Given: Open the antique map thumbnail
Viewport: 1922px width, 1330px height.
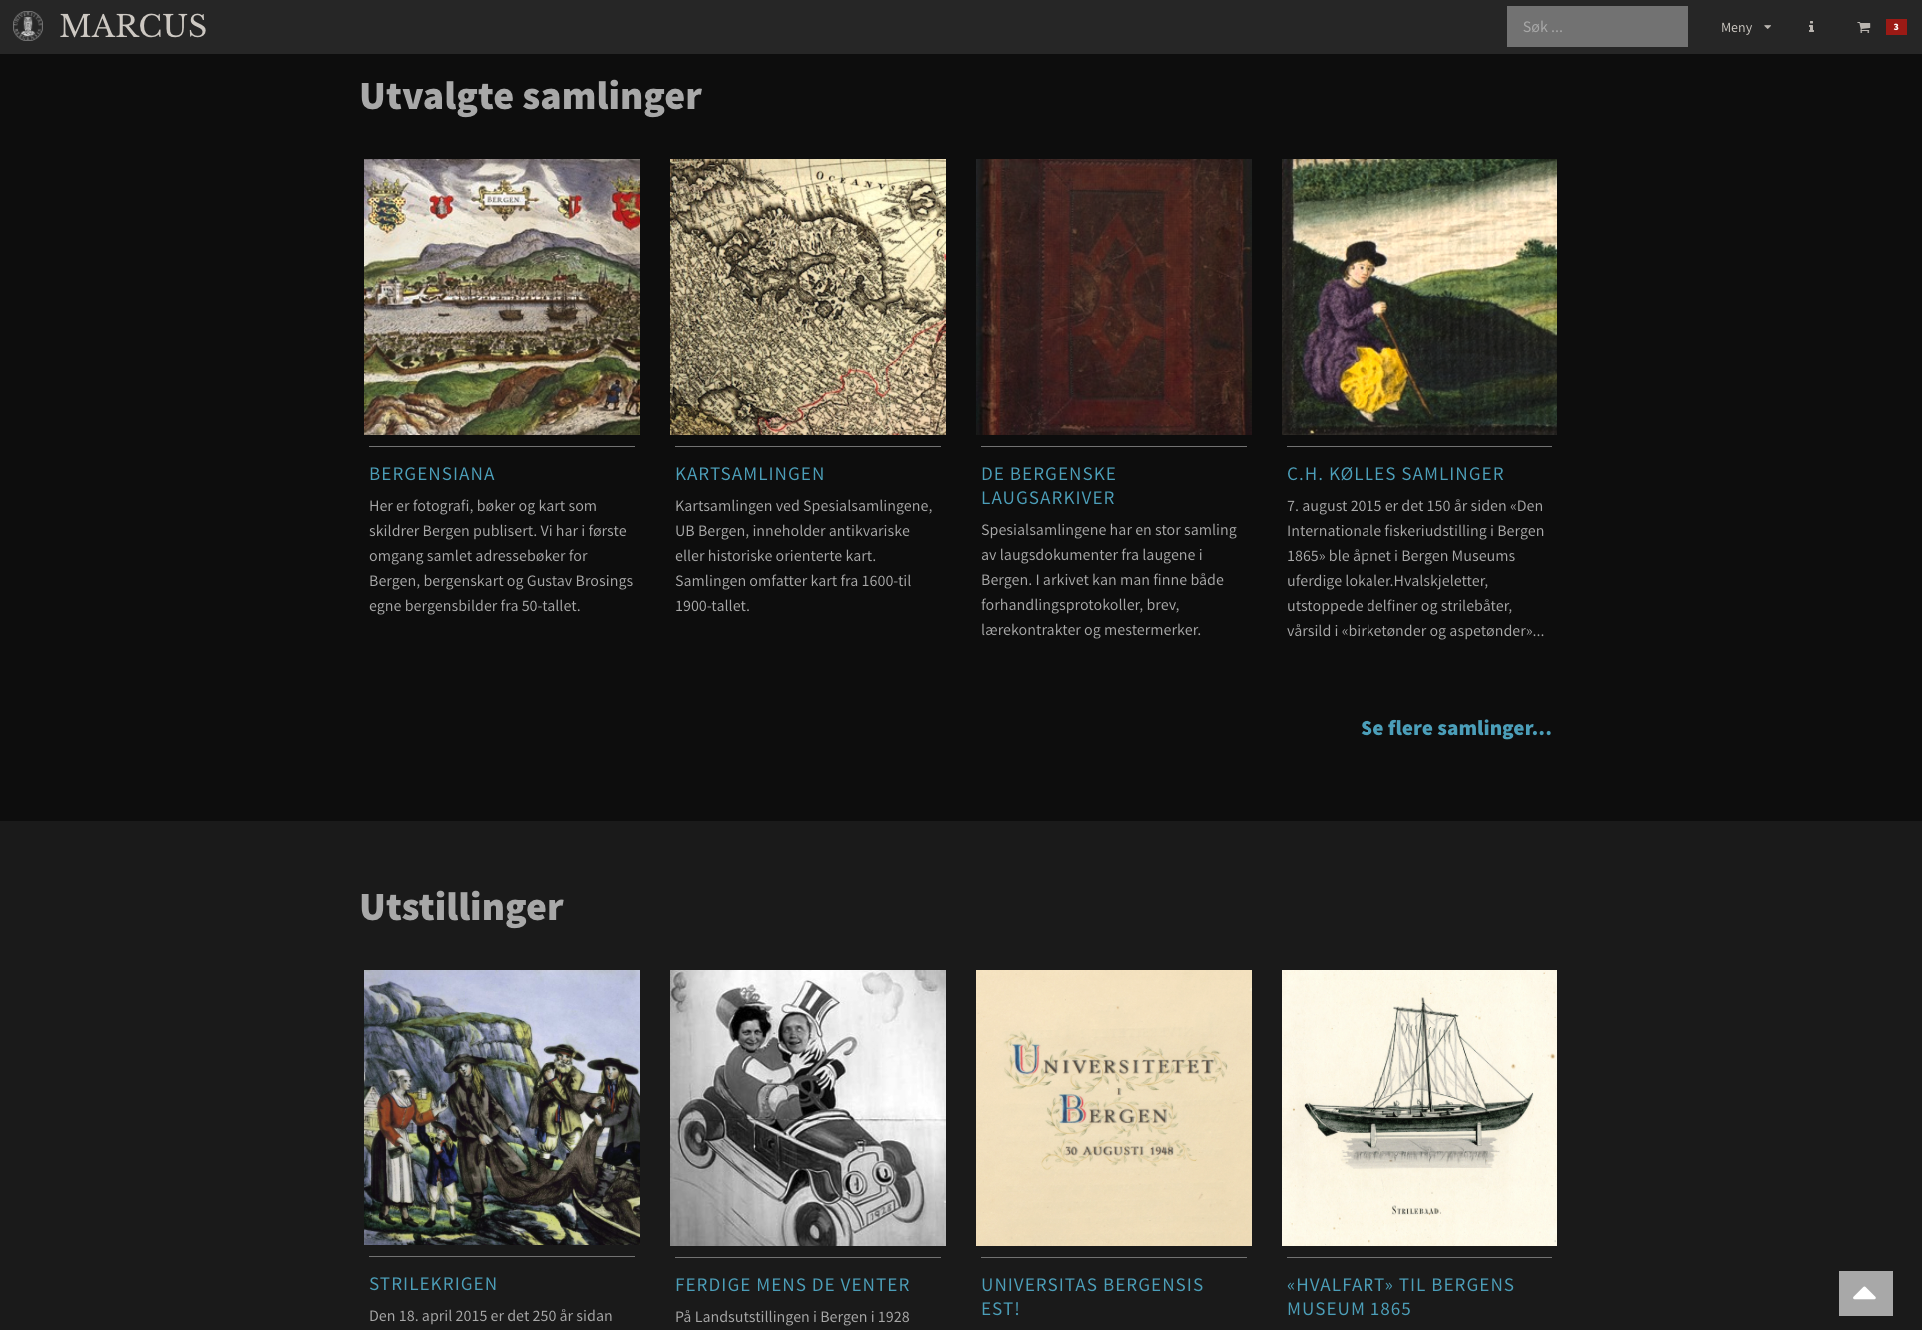Looking at the screenshot, I should click(x=808, y=297).
